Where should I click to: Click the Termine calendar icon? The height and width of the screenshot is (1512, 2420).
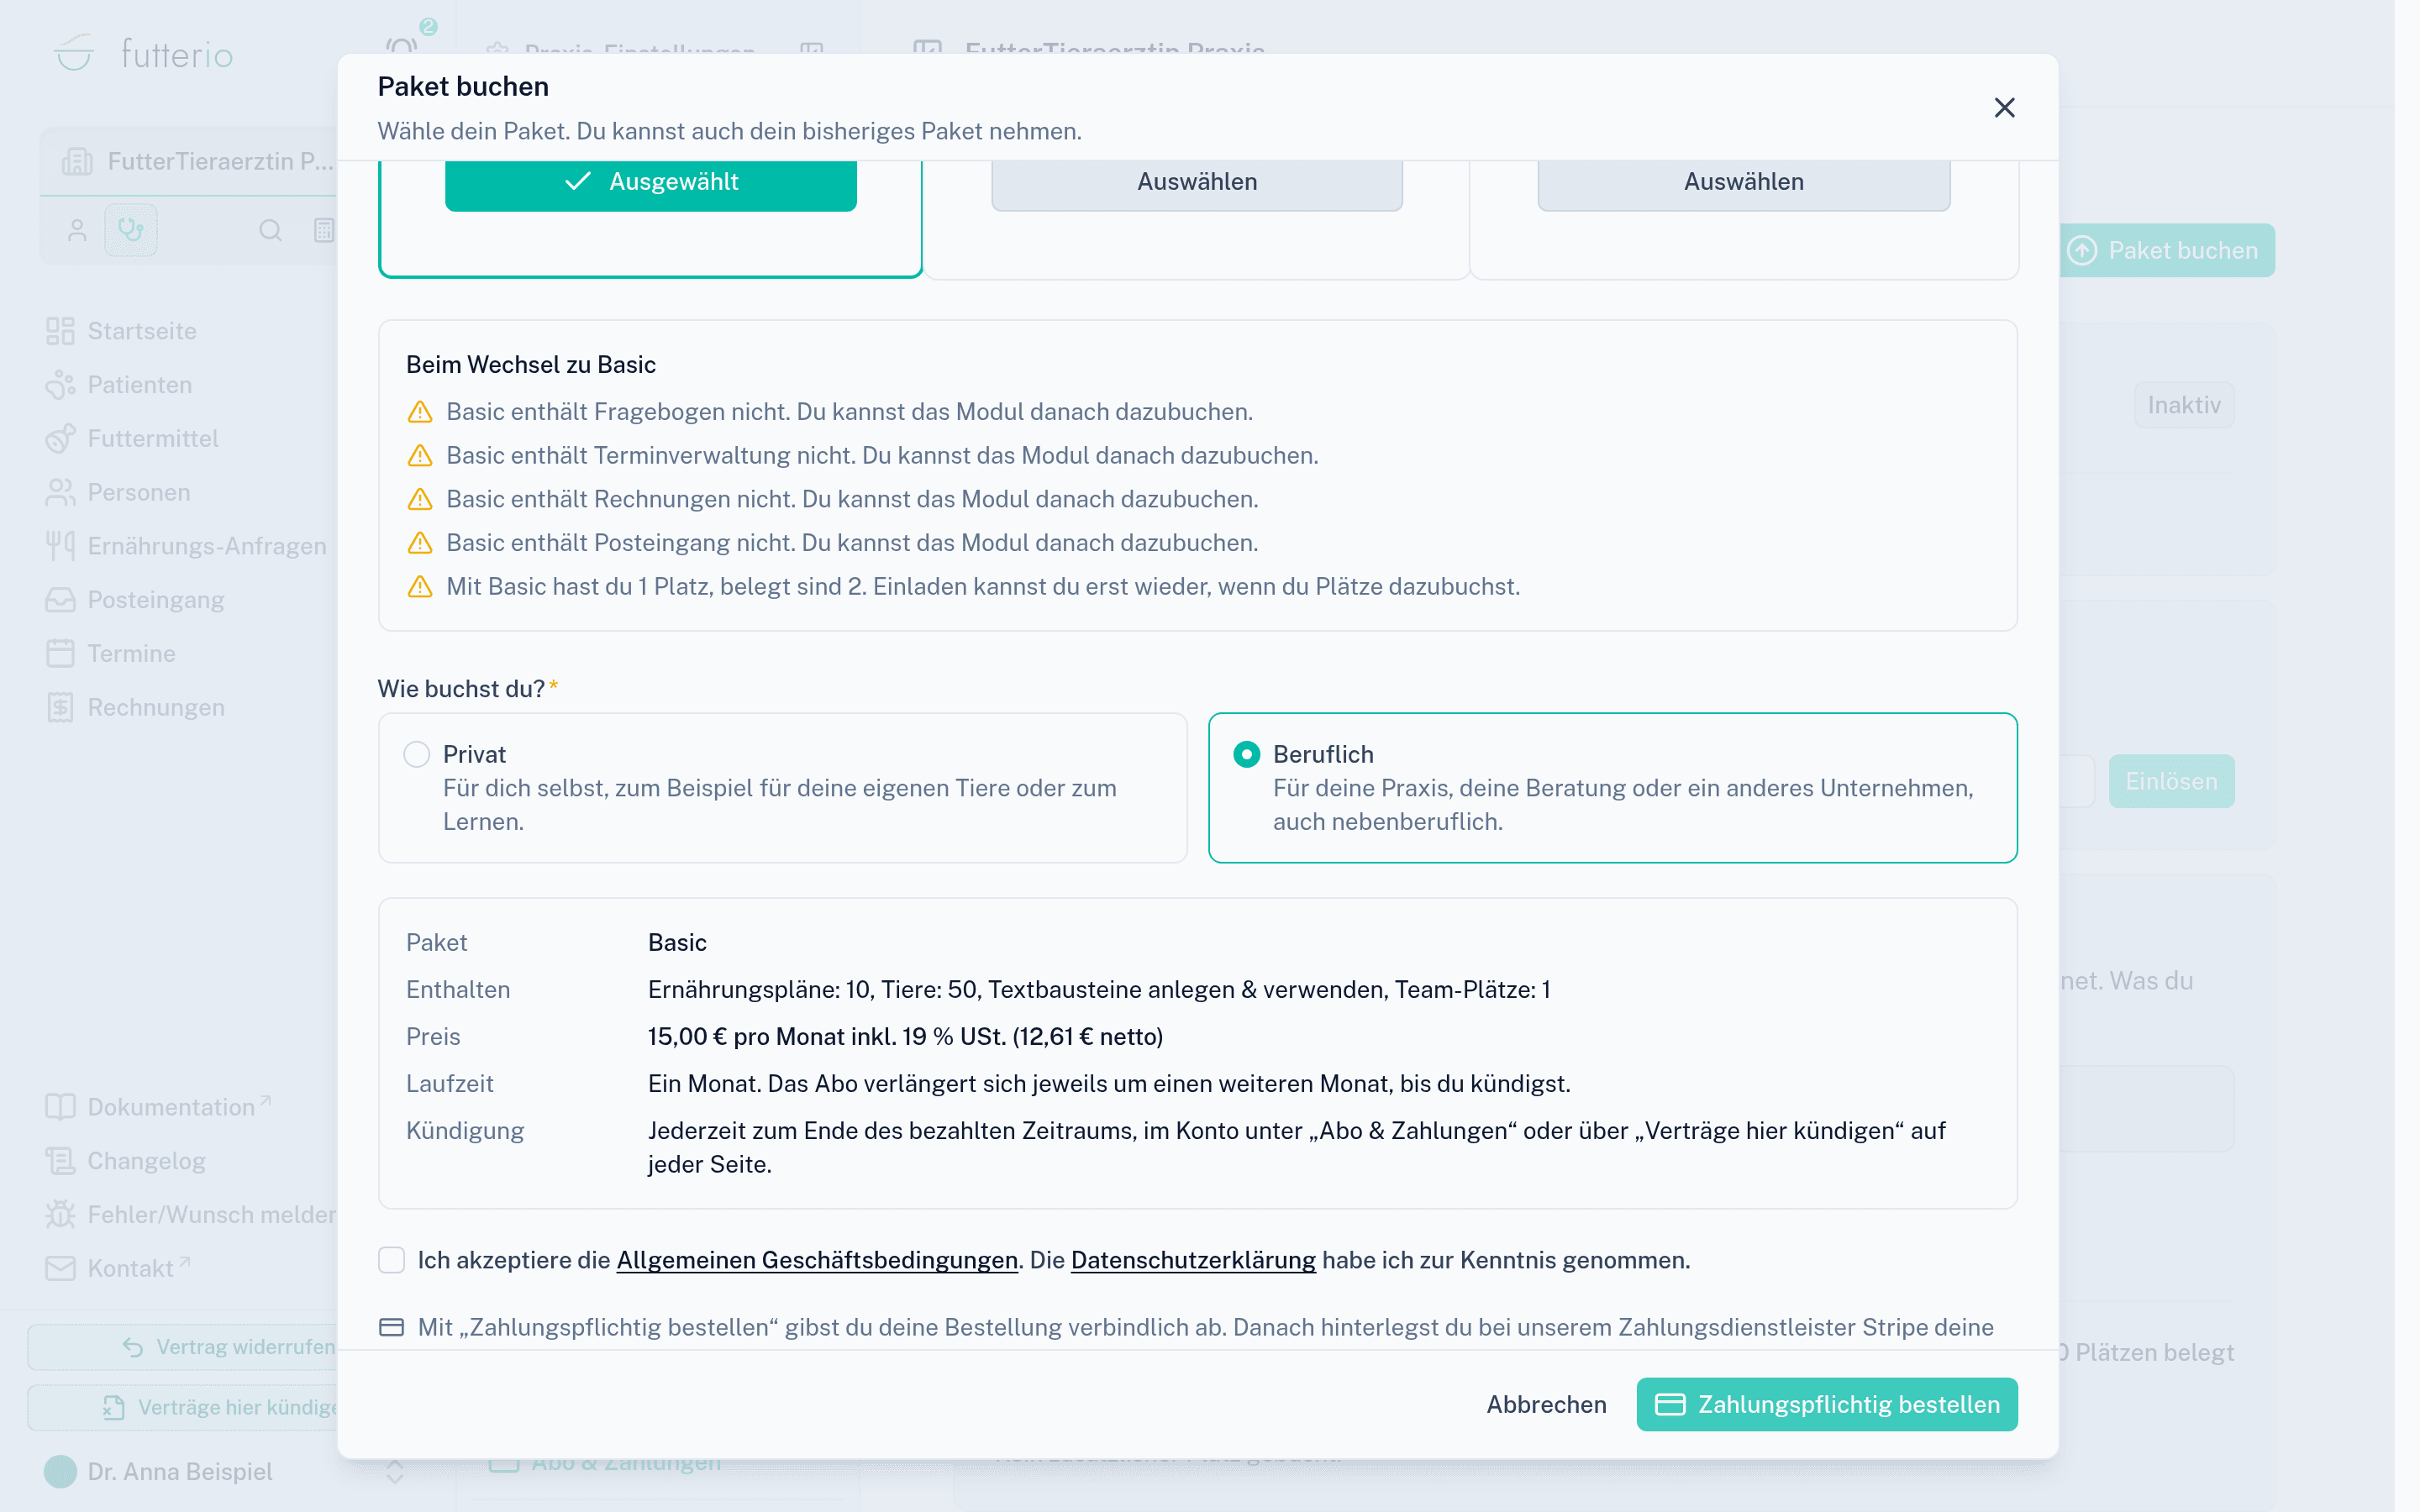click(60, 654)
